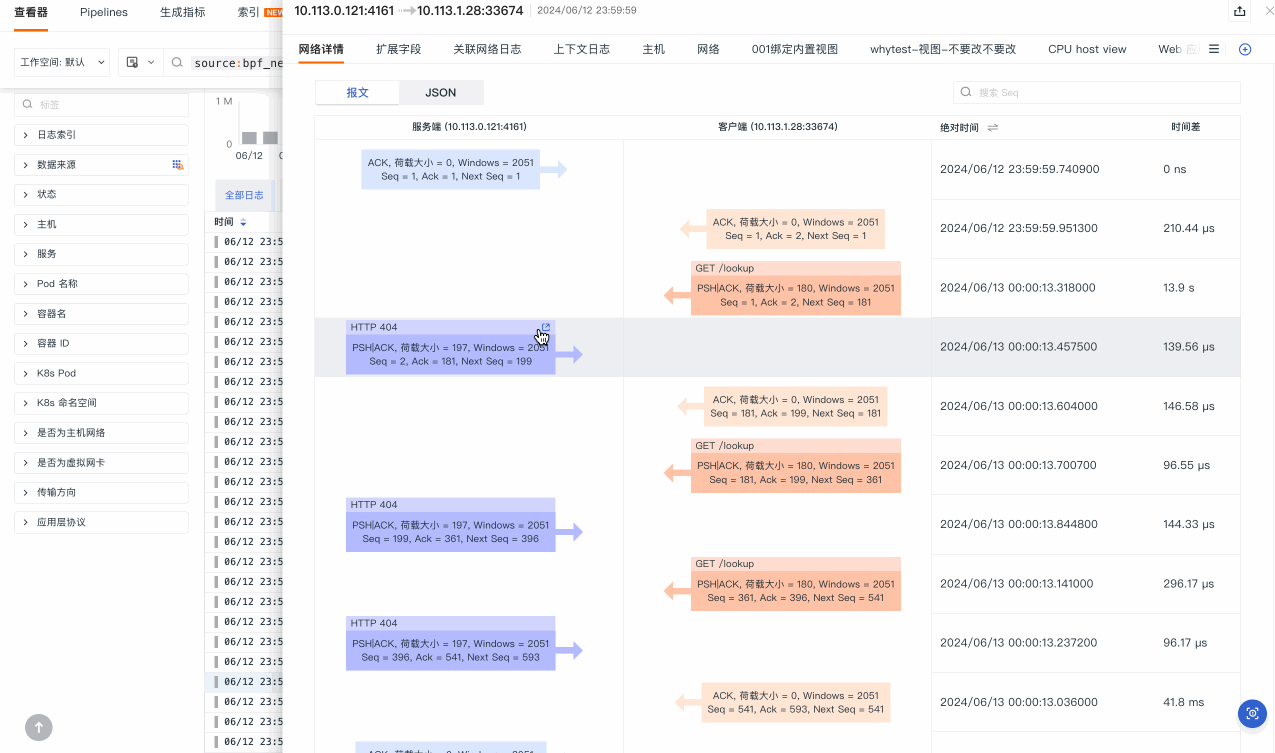Click into the 搜索 Seq input field
This screenshot has height=753, width=1275.
click(1097, 92)
